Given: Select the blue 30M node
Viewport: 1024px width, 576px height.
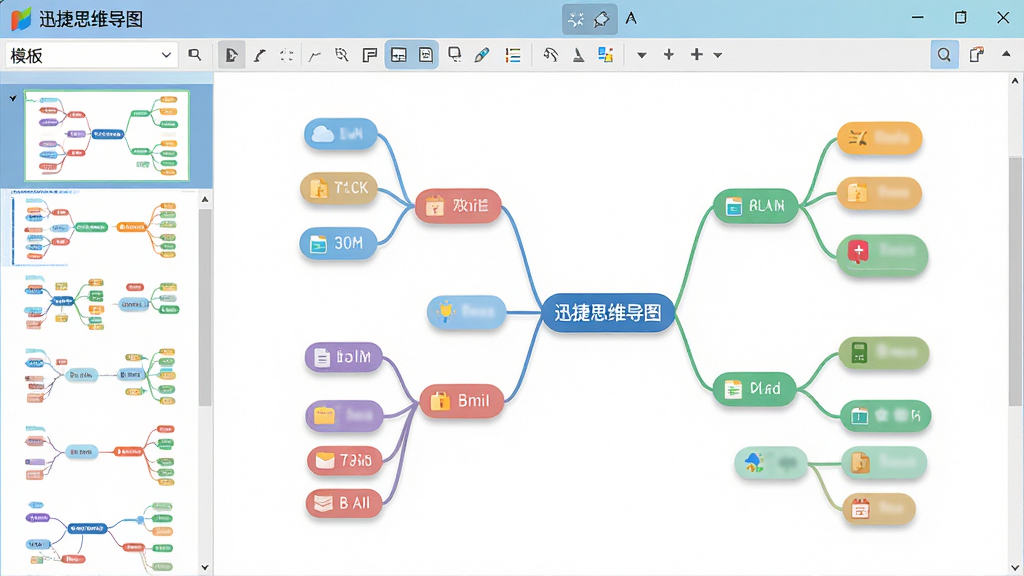Looking at the screenshot, I should (338, 244).
